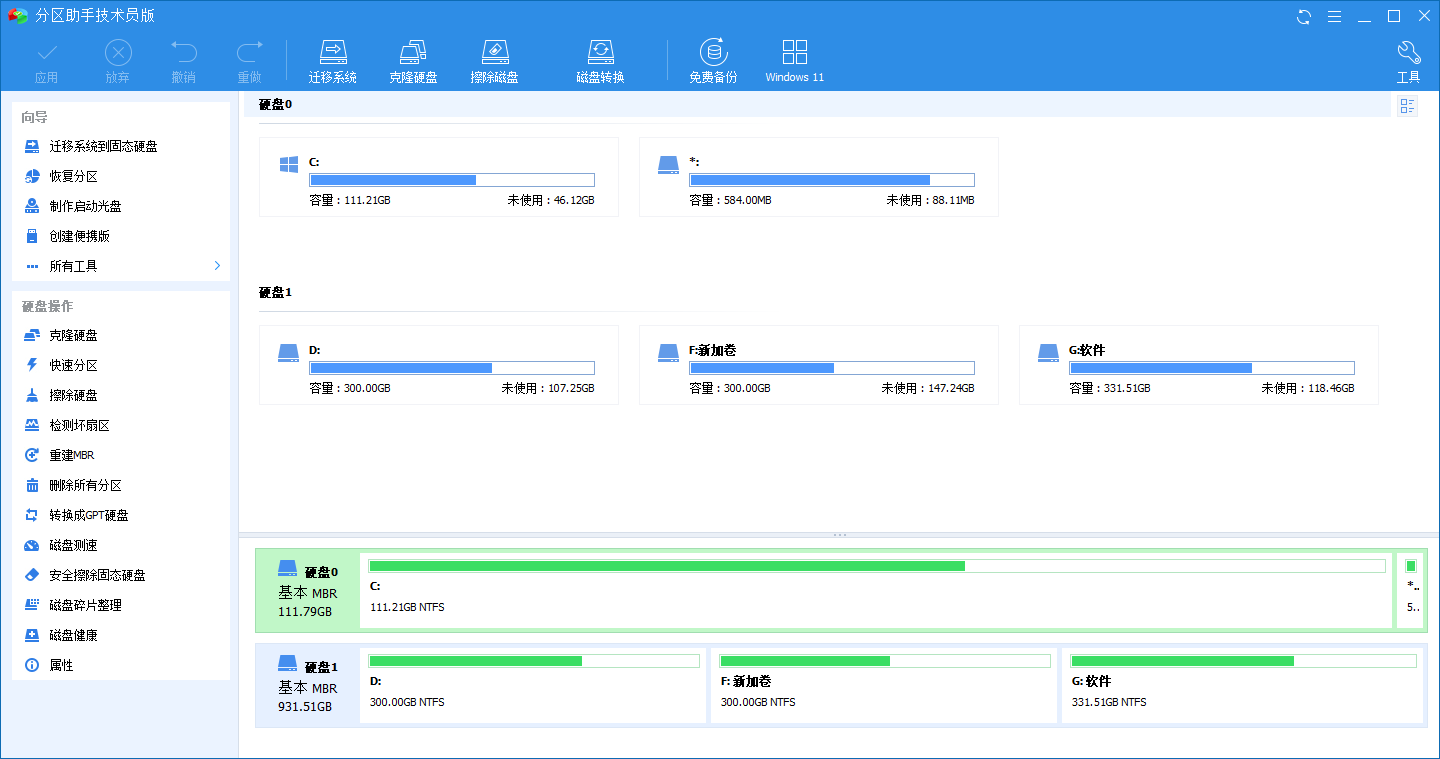Select G:软件 331.51GB NTFS in disk map
1440x759 pixels.
[1243, 685]
